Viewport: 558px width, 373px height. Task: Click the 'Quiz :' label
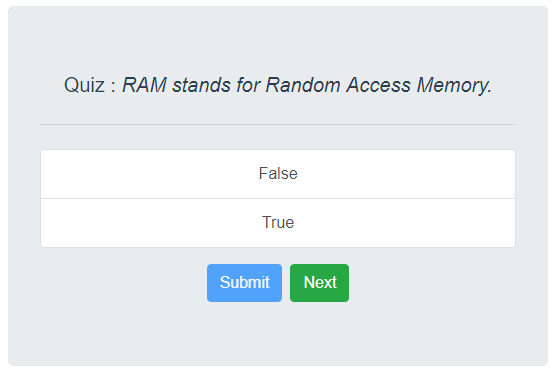click(x=90, y=85)
